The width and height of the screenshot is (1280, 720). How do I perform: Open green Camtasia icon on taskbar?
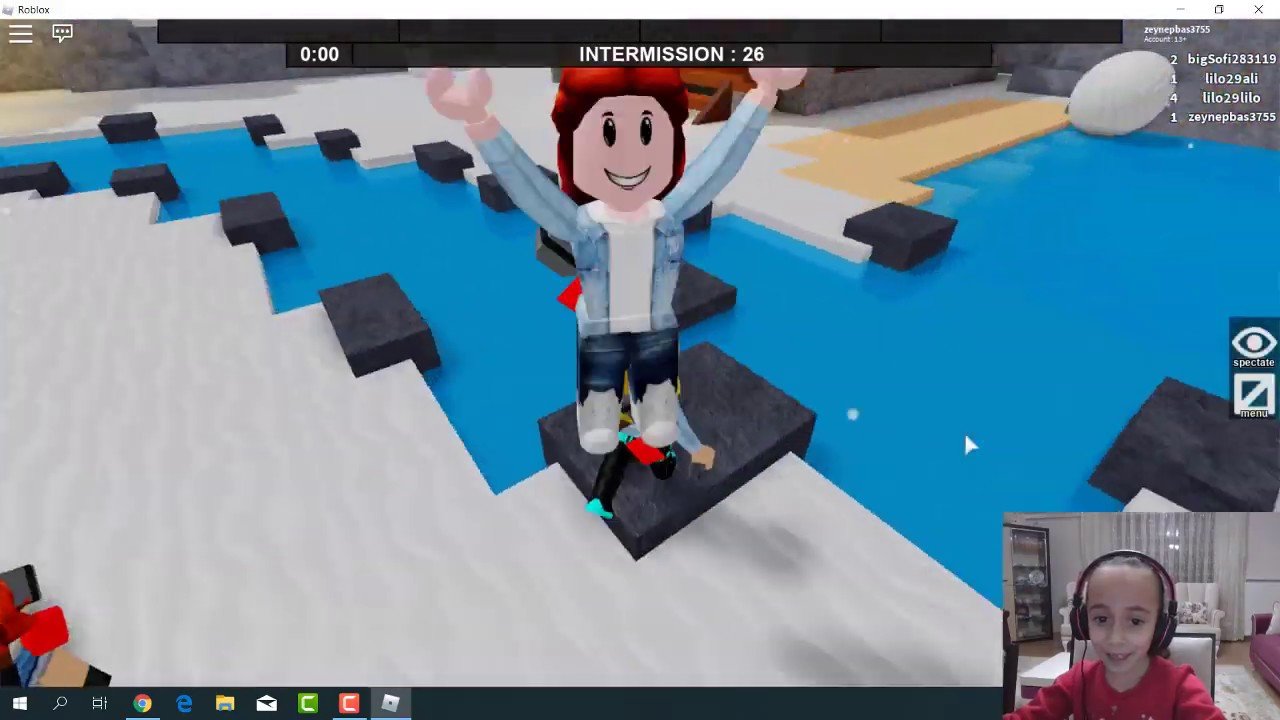(308, 704)
